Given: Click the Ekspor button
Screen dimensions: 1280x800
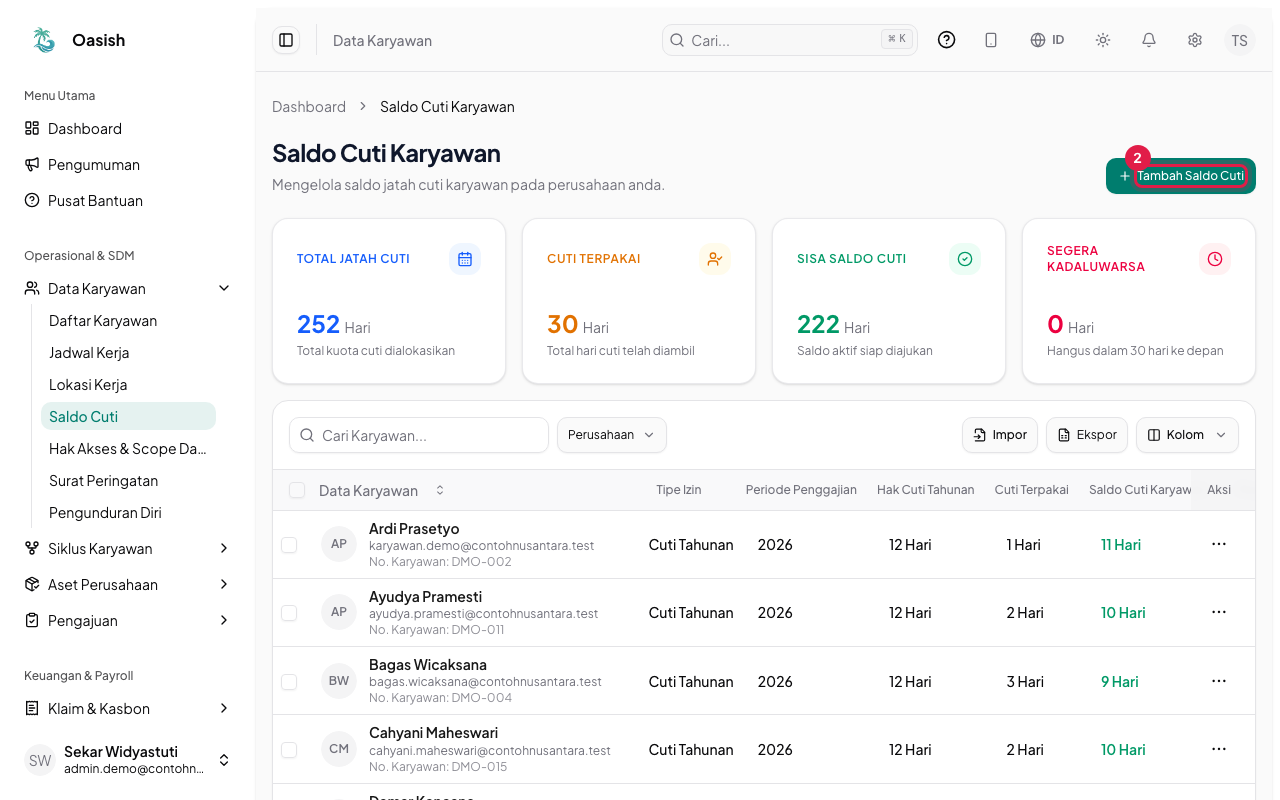Looking at the screenshot, I should [x=1087, y=435].
